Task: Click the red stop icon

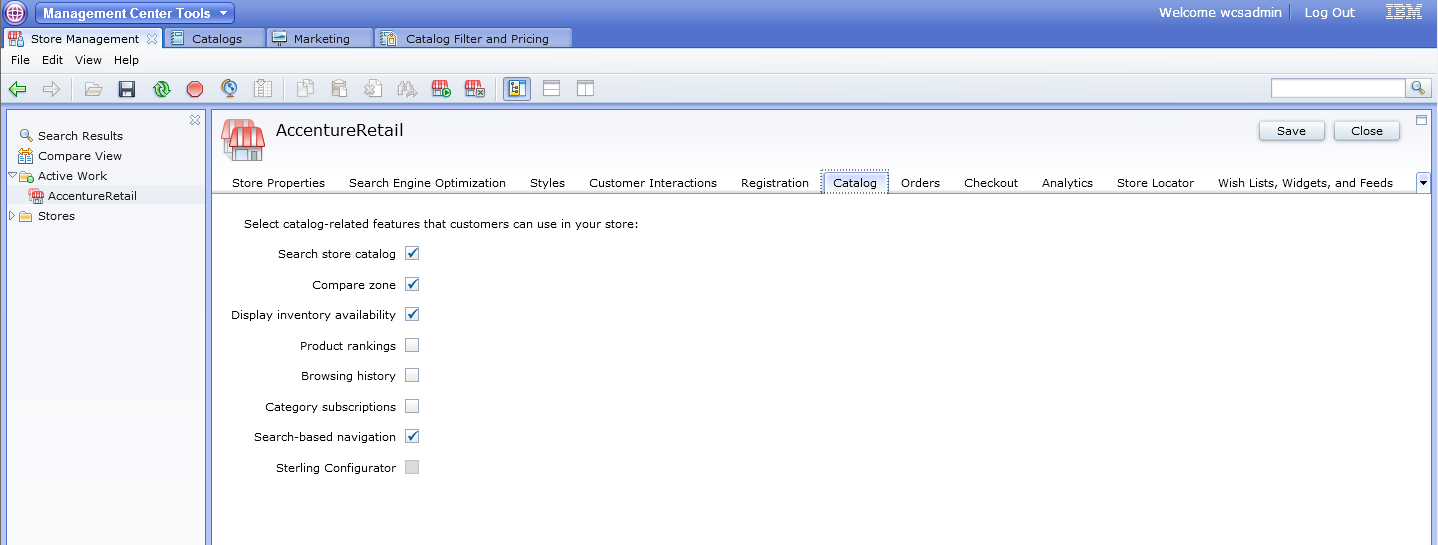Action: pos(195,89)
